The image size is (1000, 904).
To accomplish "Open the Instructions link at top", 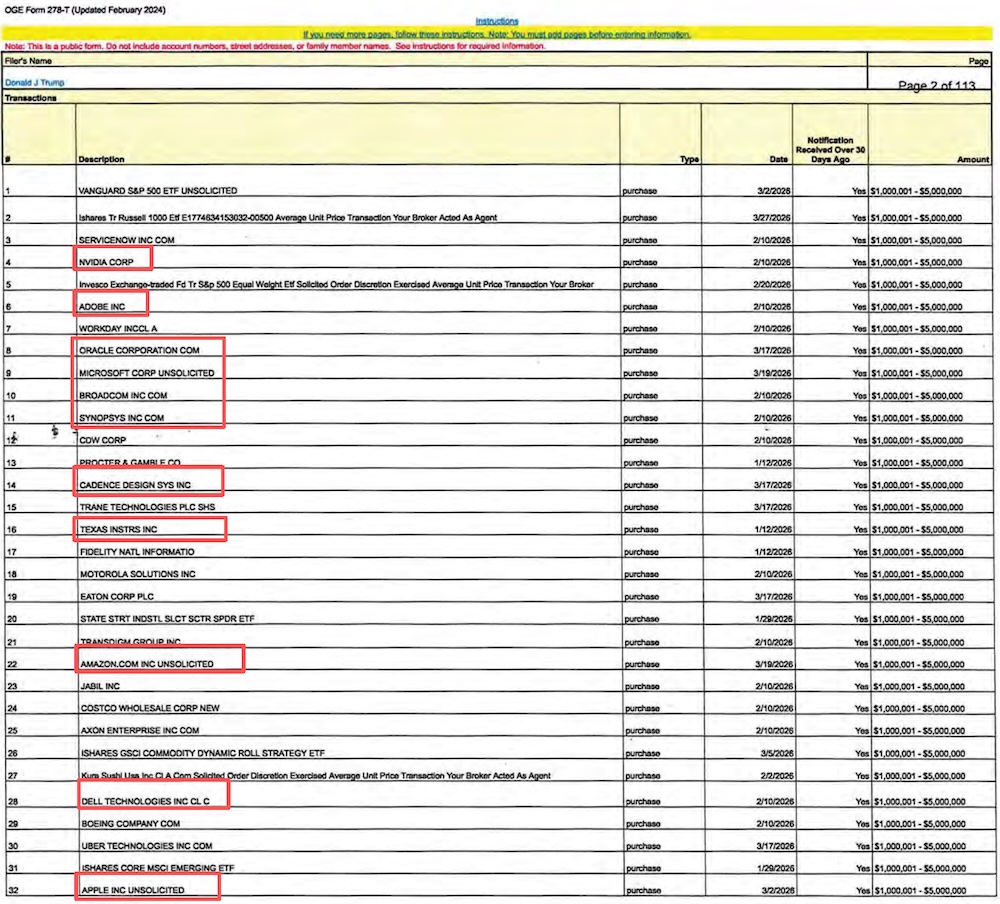I will click(x=497, y=21).
